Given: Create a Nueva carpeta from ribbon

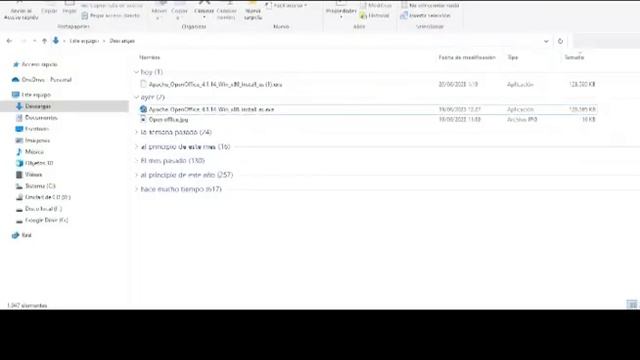Looking at the screenshot, I should 253,11.
